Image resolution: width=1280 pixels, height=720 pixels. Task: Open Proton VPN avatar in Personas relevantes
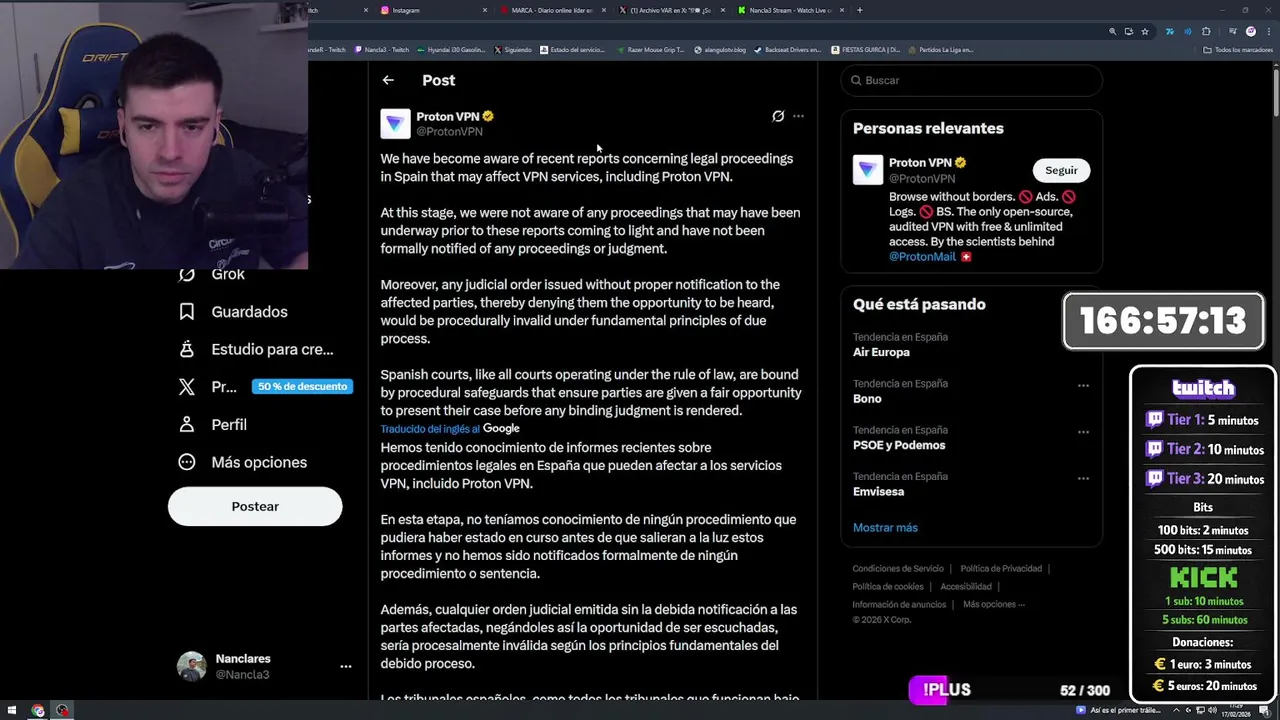pos(868,169)
